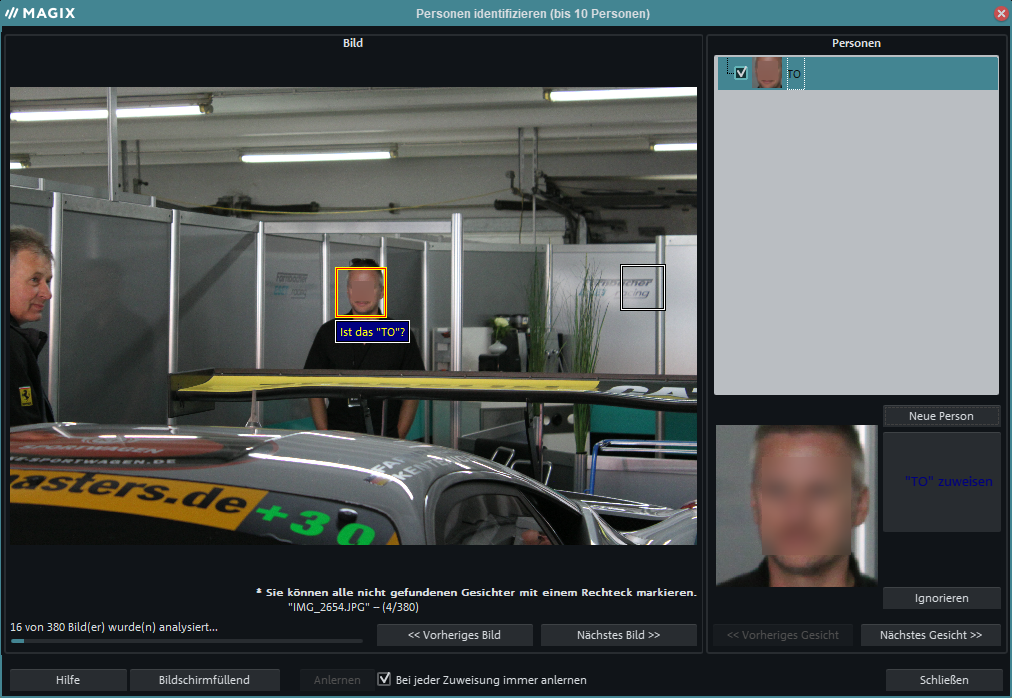Click the TO name label in list
This screenshot has height=698, width=1012.
click(x=794, y=74)
